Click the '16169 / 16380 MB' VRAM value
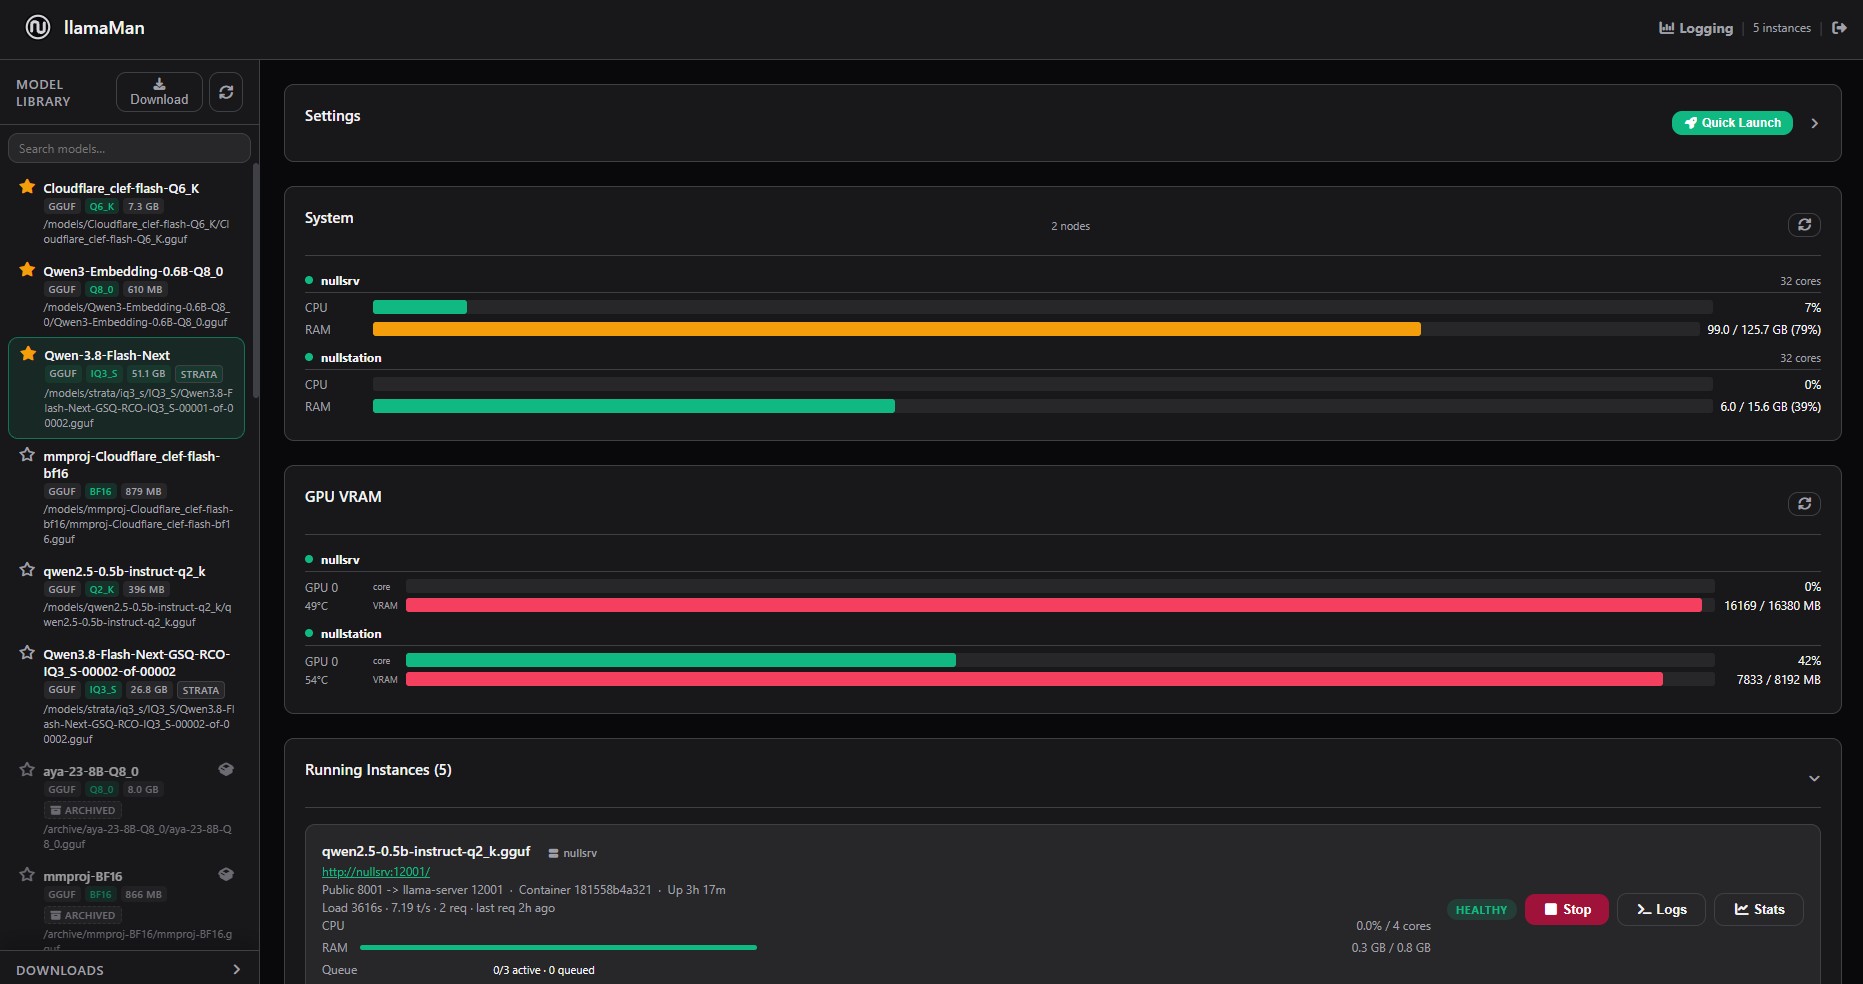 click(x=1772, y=606)
